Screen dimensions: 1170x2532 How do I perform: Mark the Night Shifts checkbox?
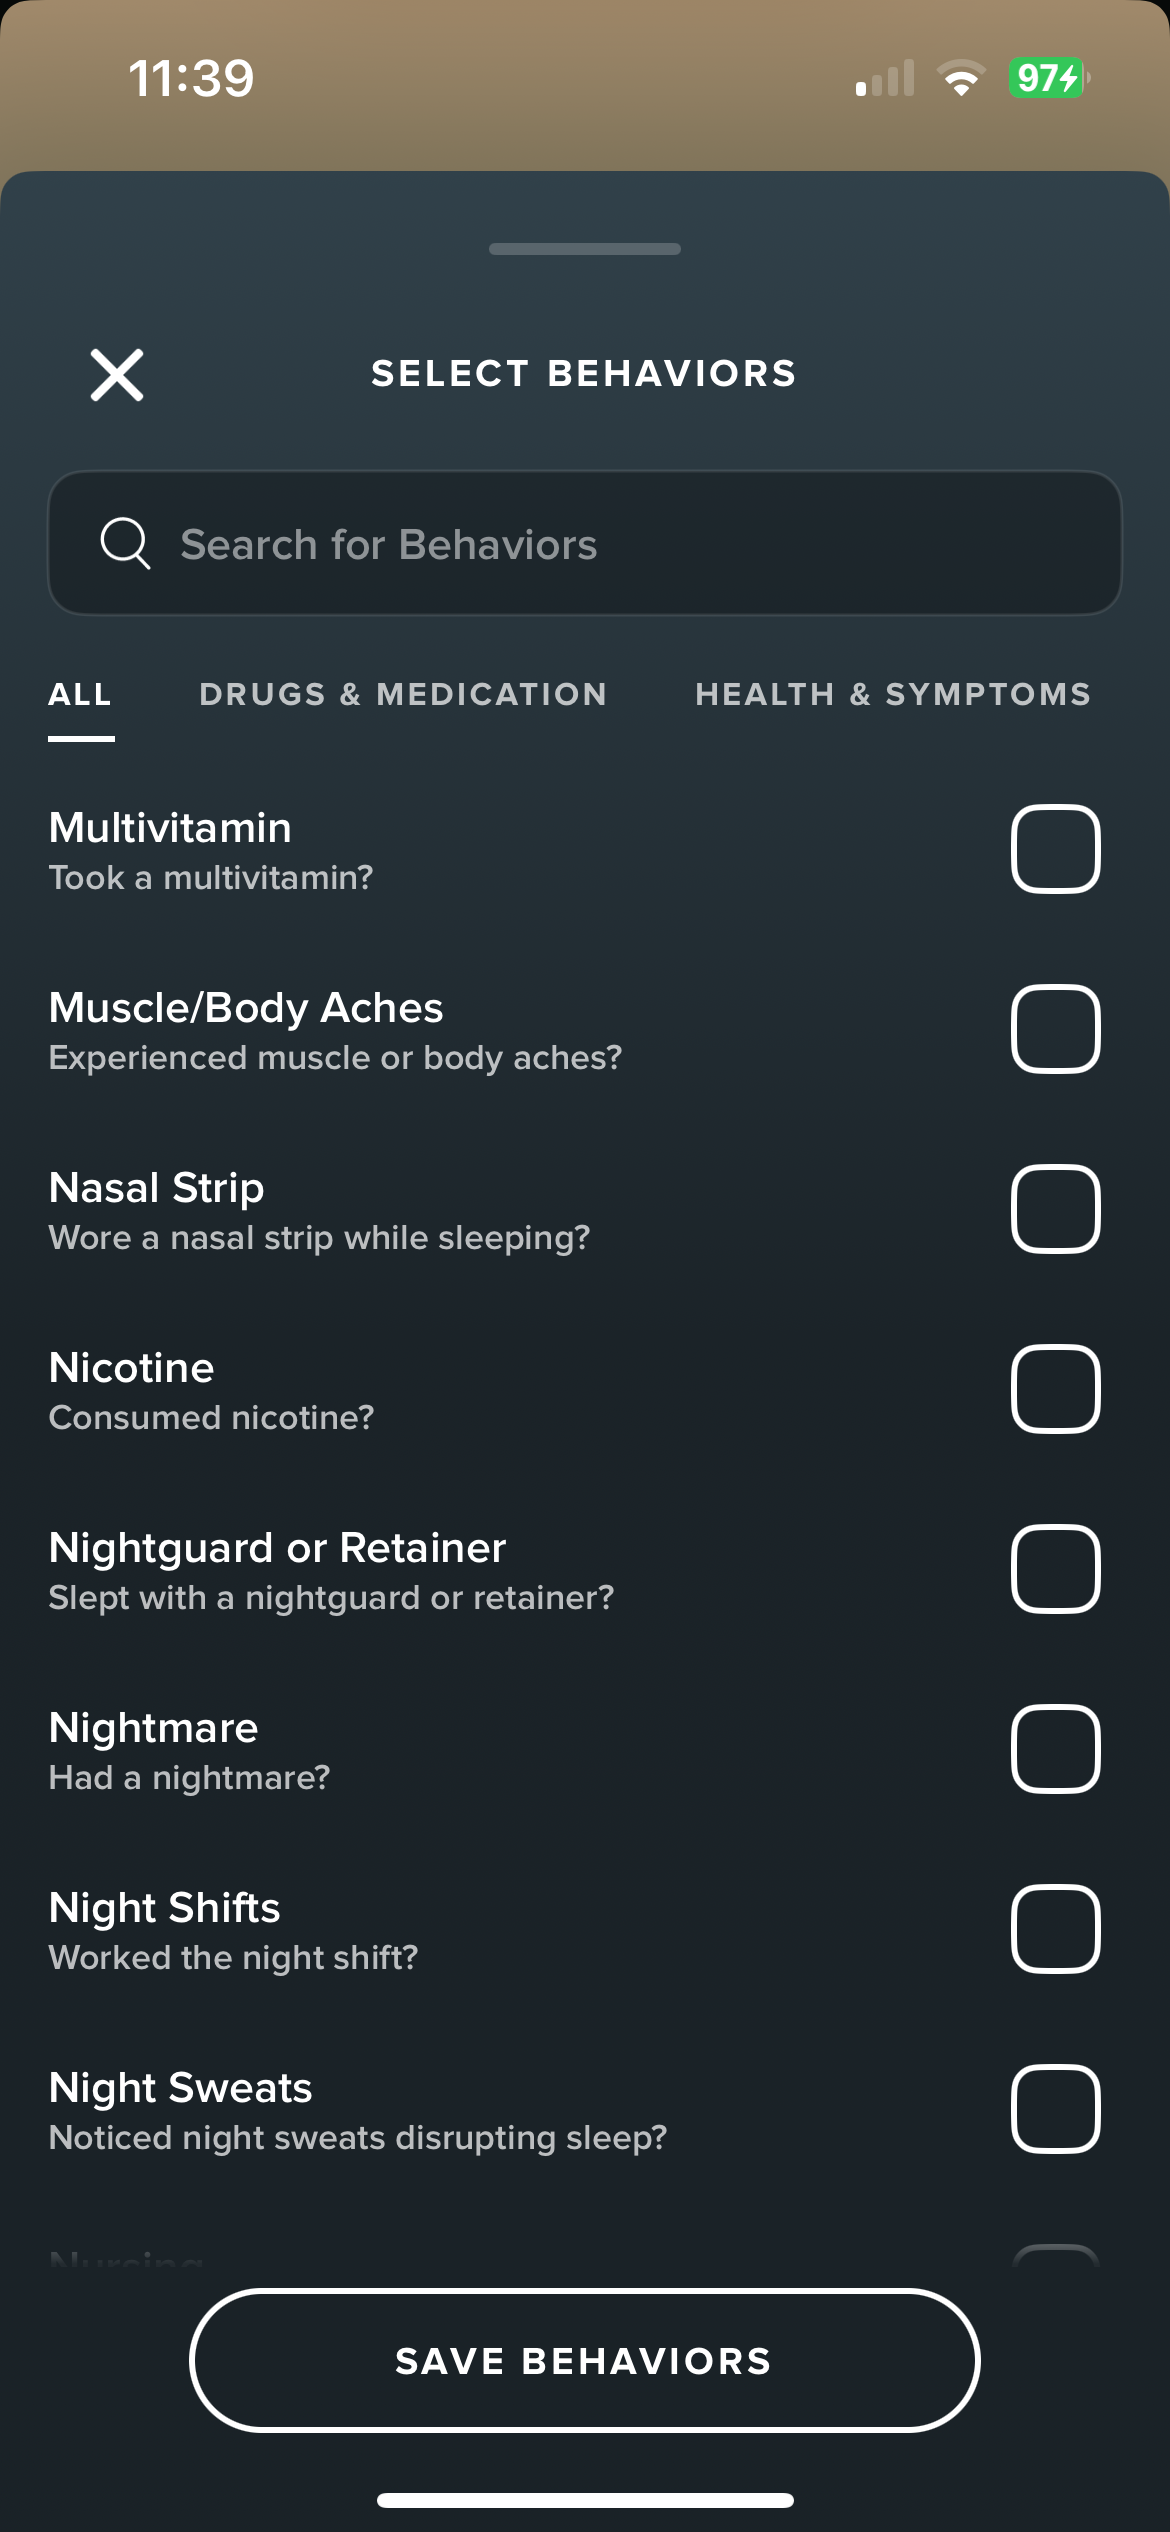coord(1056,1929)
